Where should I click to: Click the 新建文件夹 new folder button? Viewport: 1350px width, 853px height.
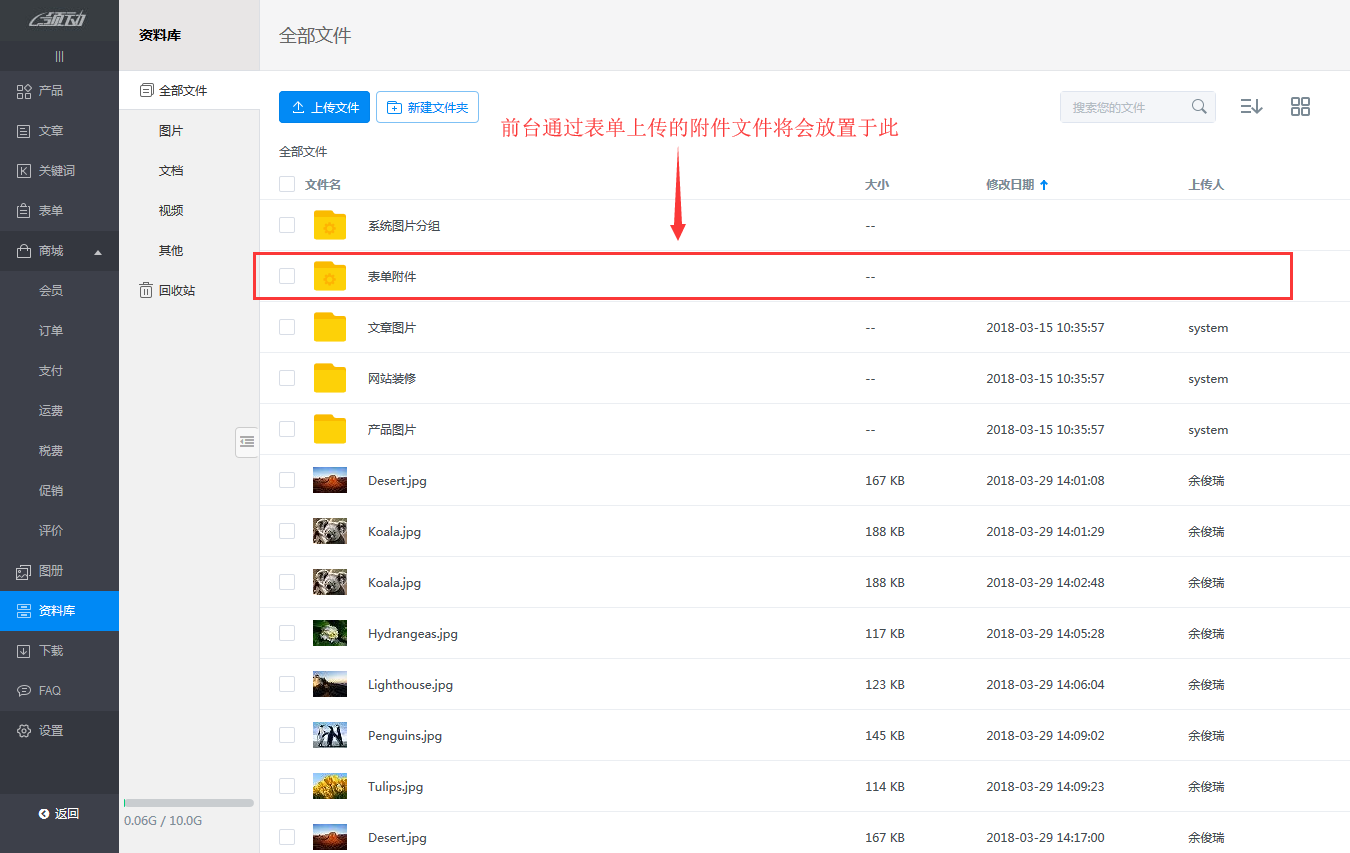coord(427,107)
